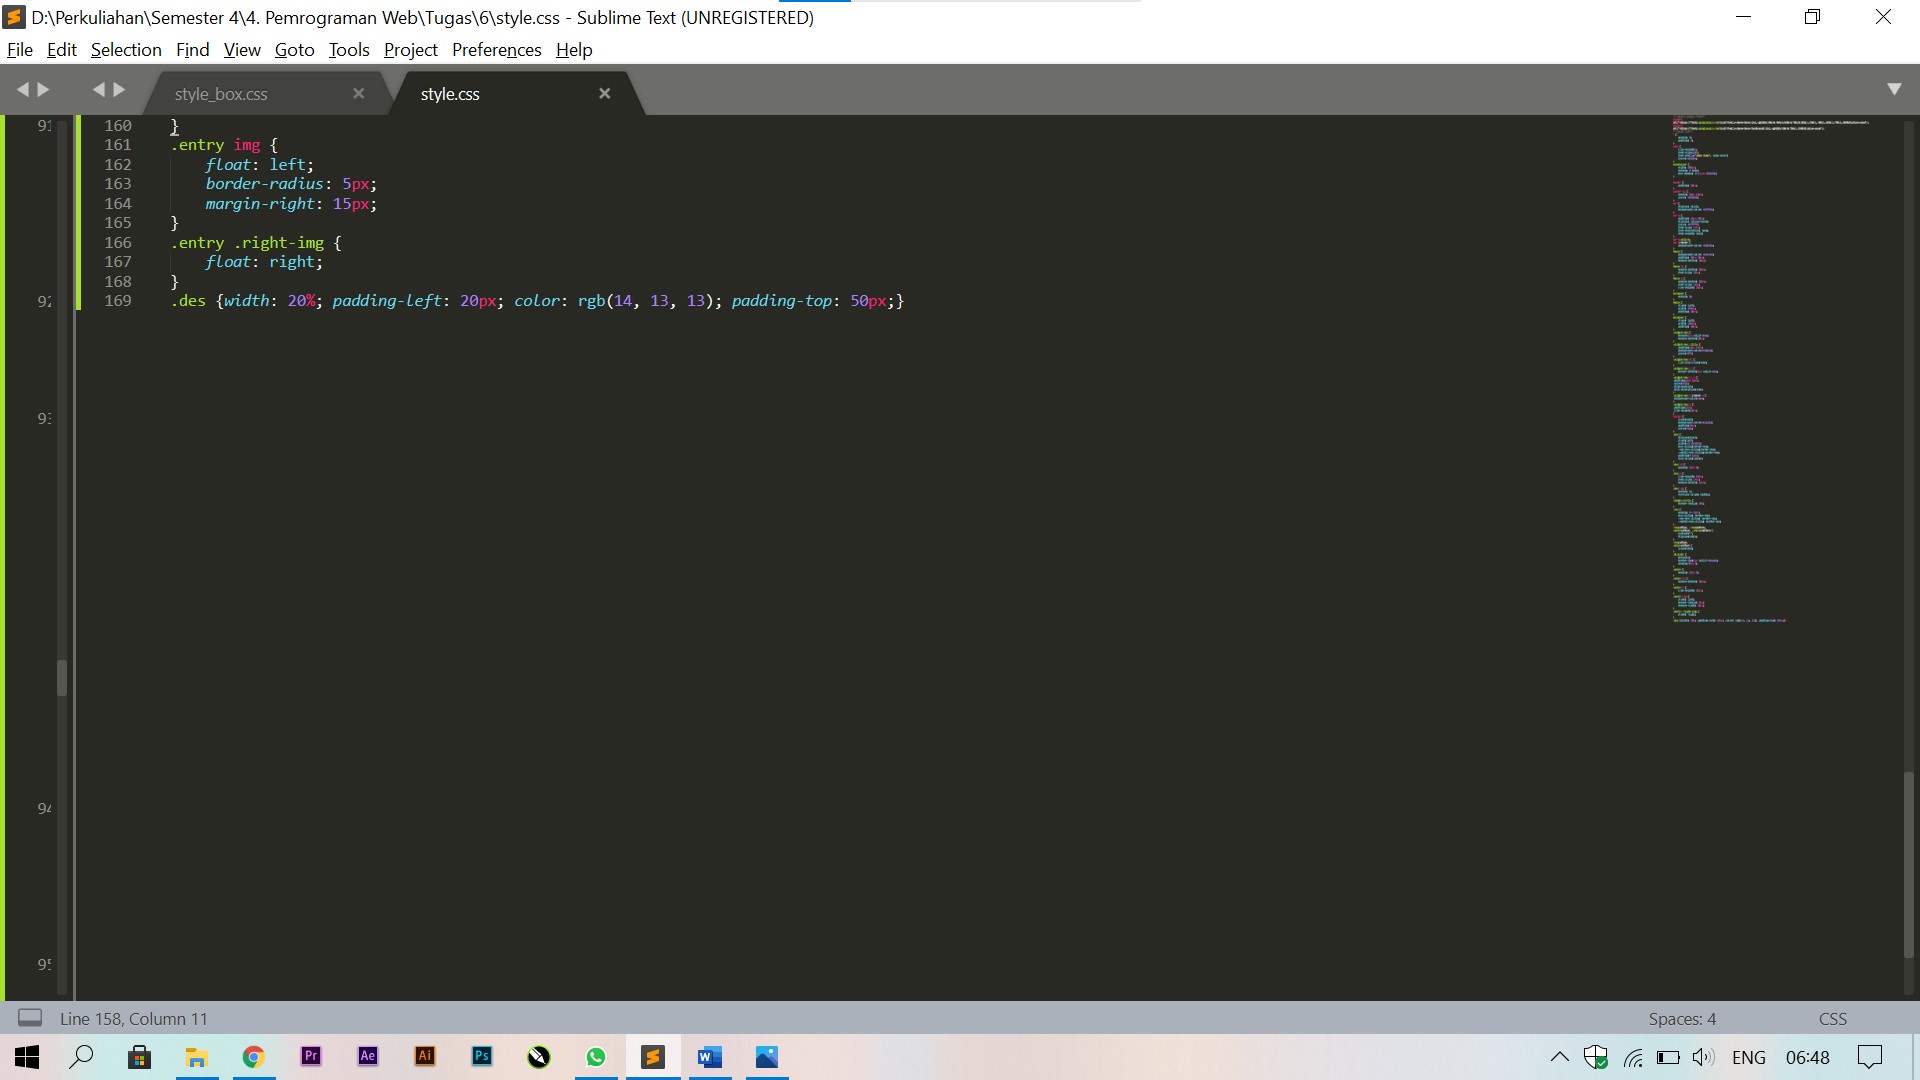Open the Preferences menu
1920x1080 pixels.
496,50
